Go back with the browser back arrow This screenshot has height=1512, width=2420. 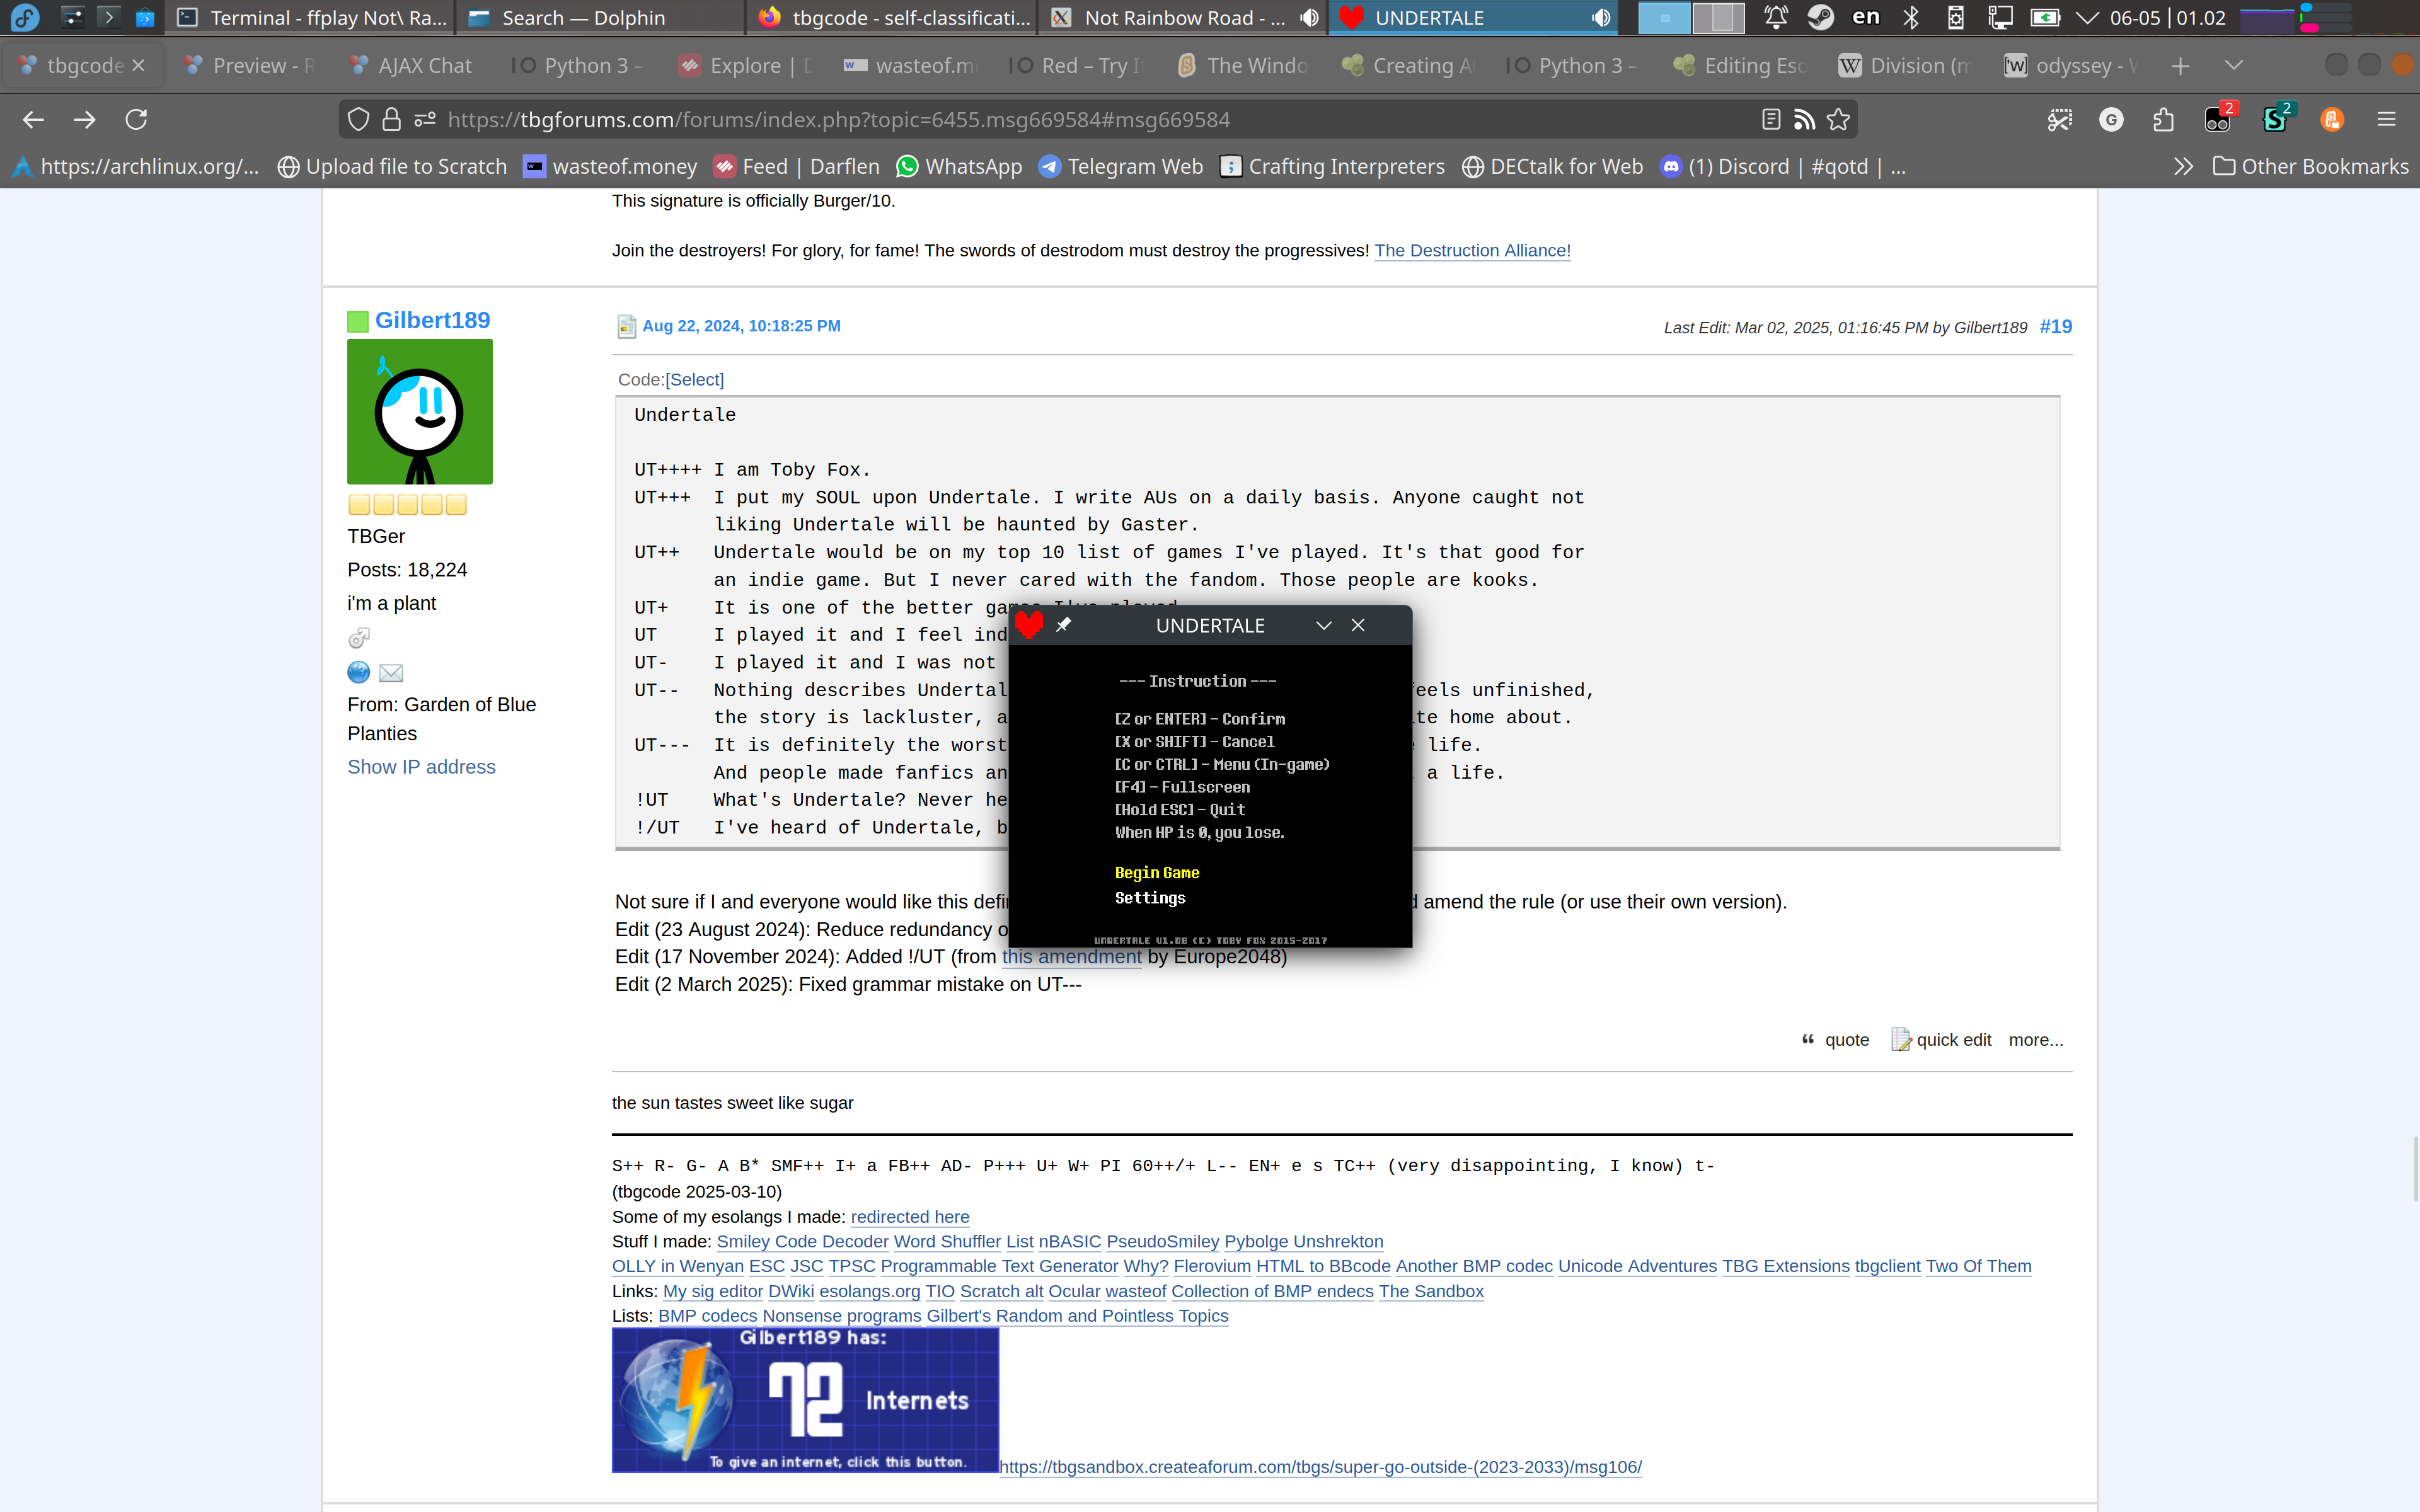coord(33,120)
